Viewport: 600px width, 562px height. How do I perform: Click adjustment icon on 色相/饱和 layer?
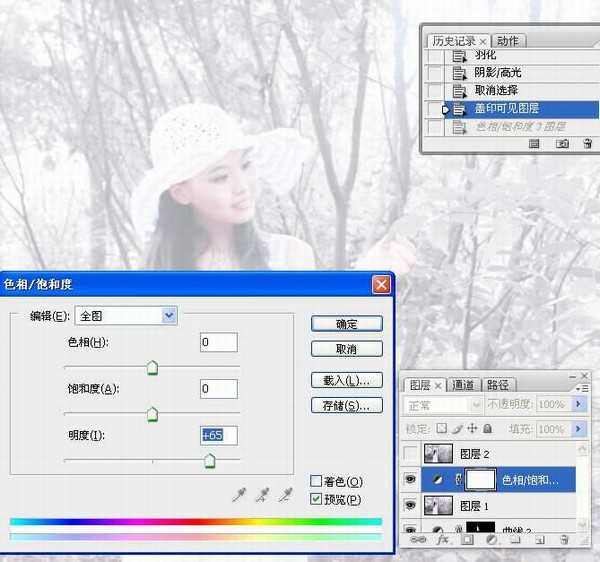437,479
